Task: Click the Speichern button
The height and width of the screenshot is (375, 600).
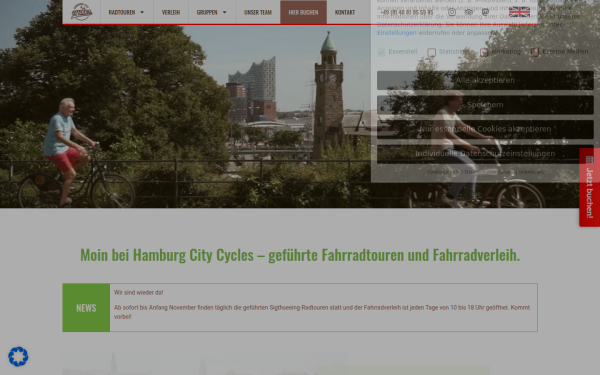Action: click(x=485, y=105)
